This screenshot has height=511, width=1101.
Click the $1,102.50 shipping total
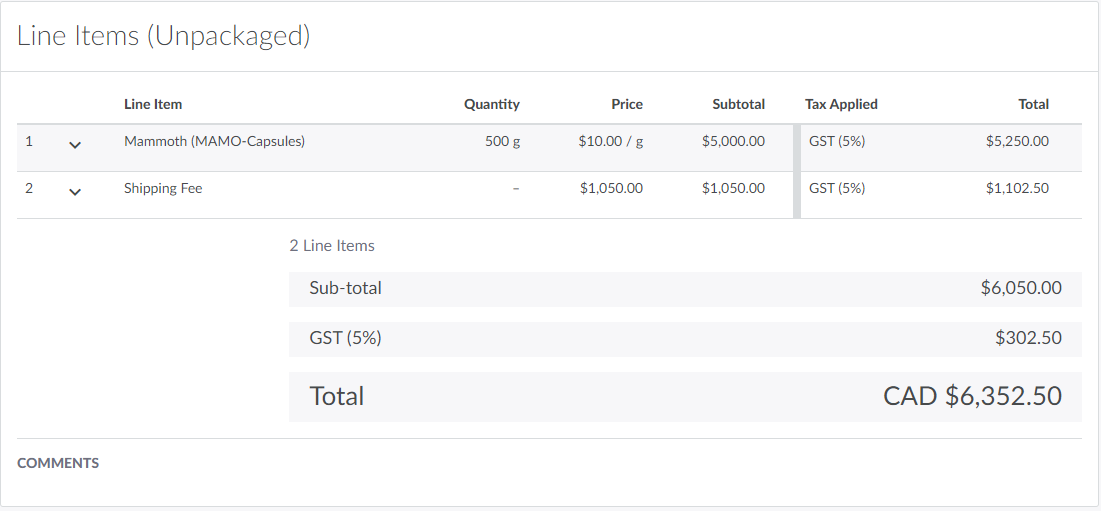tap(1017, 188)
